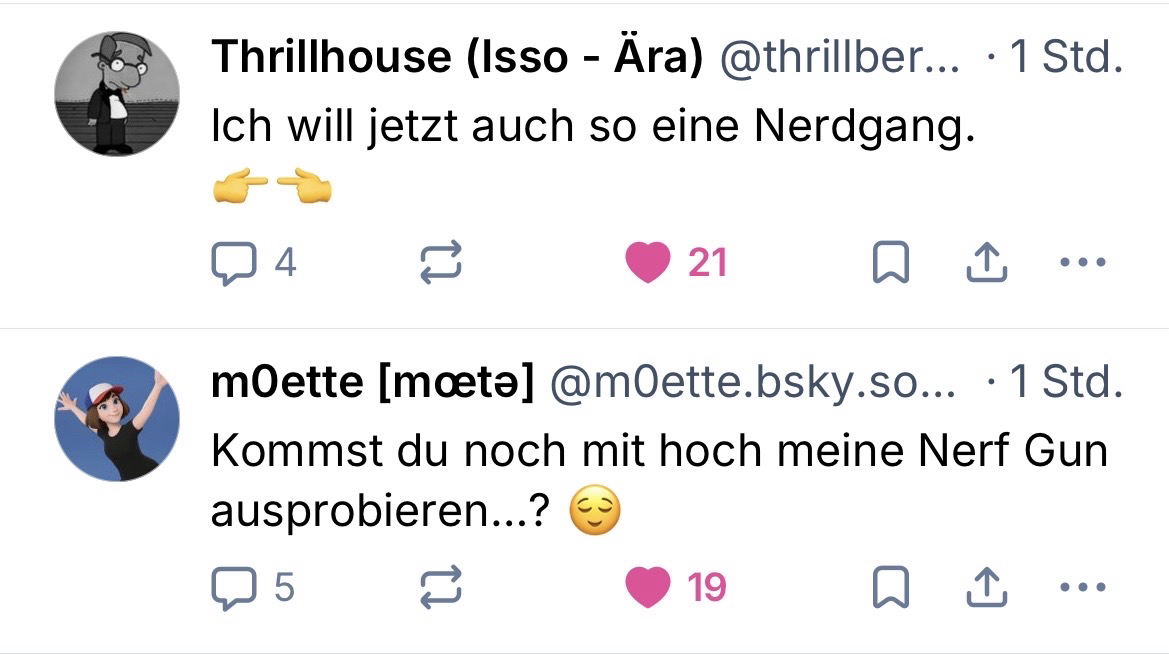Repost m0ette's Nerf Gun post
The height and width of the screenshot is (654, 1169).
(x=440, y=588)
